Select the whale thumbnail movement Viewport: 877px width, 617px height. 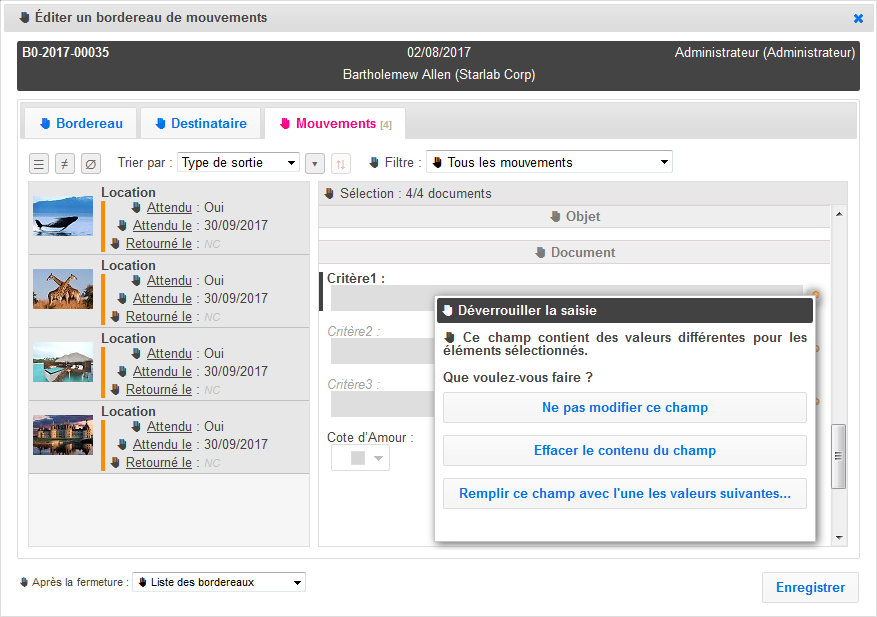click(63, 216)
